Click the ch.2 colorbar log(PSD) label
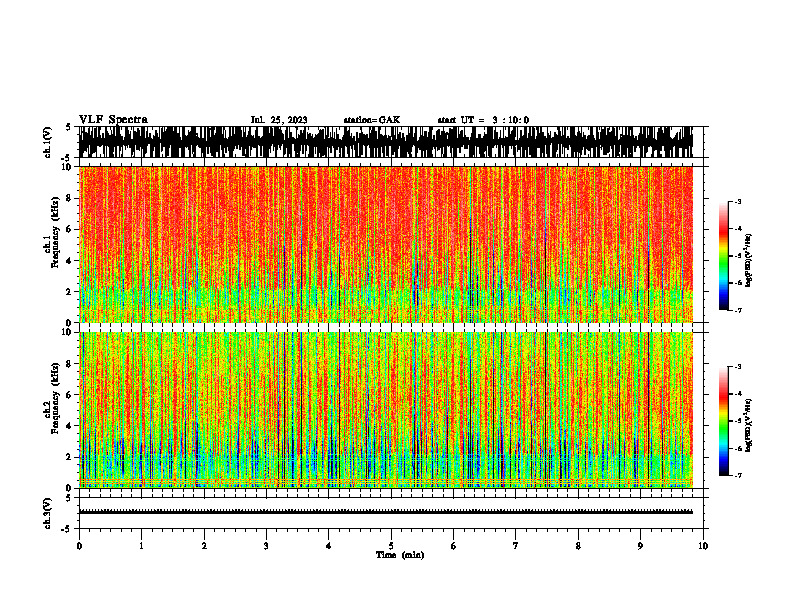 tap(749, 425)
